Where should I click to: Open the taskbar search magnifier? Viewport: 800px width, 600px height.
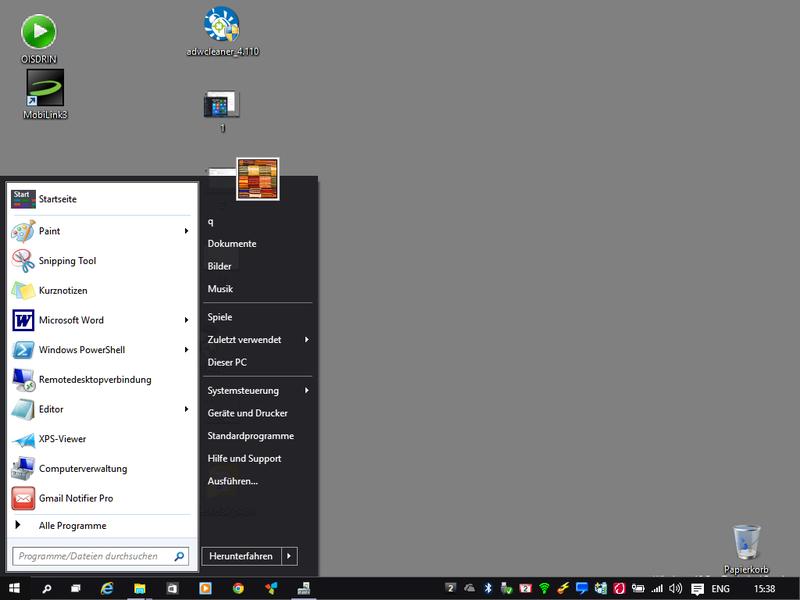[46, 588]
